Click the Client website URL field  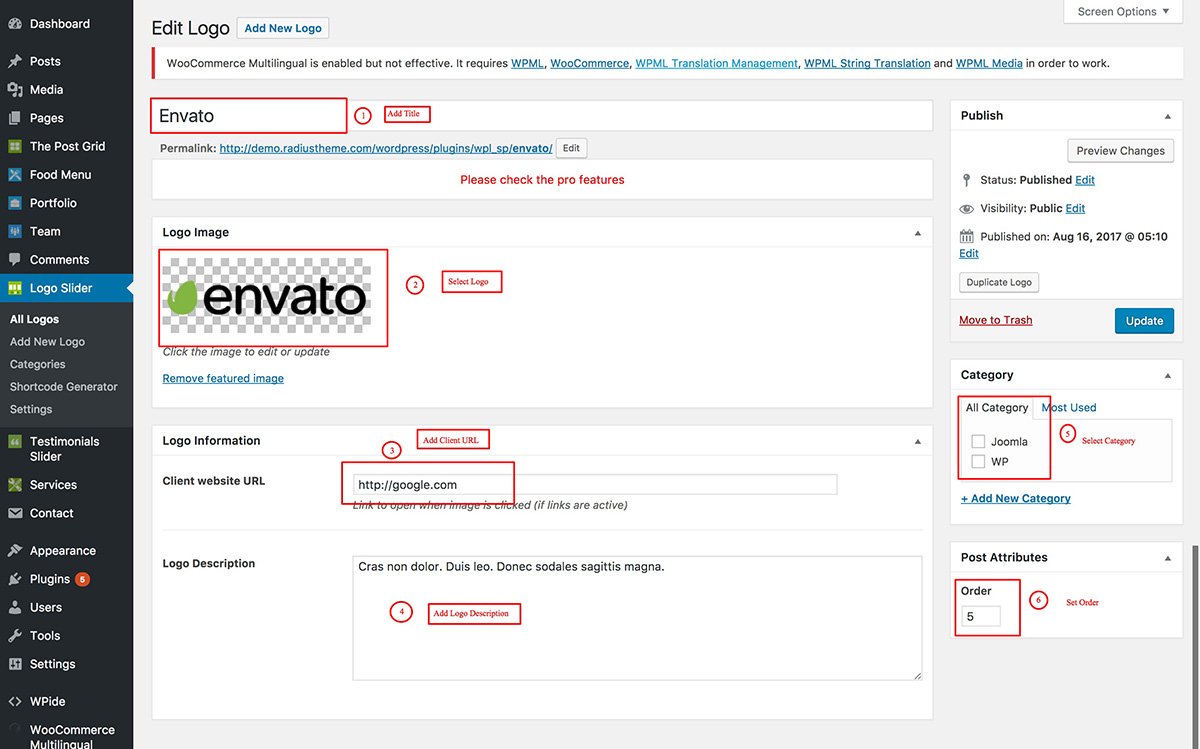(x=594, y=485)
